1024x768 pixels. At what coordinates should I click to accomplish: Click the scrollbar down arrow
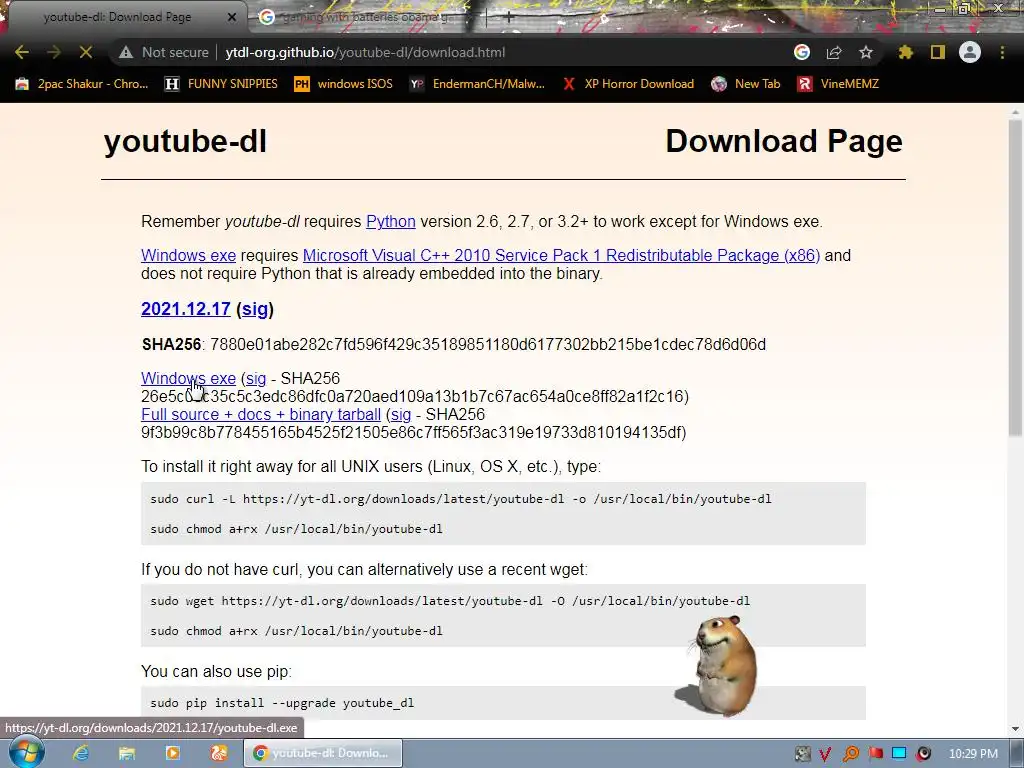point(1016,729)
